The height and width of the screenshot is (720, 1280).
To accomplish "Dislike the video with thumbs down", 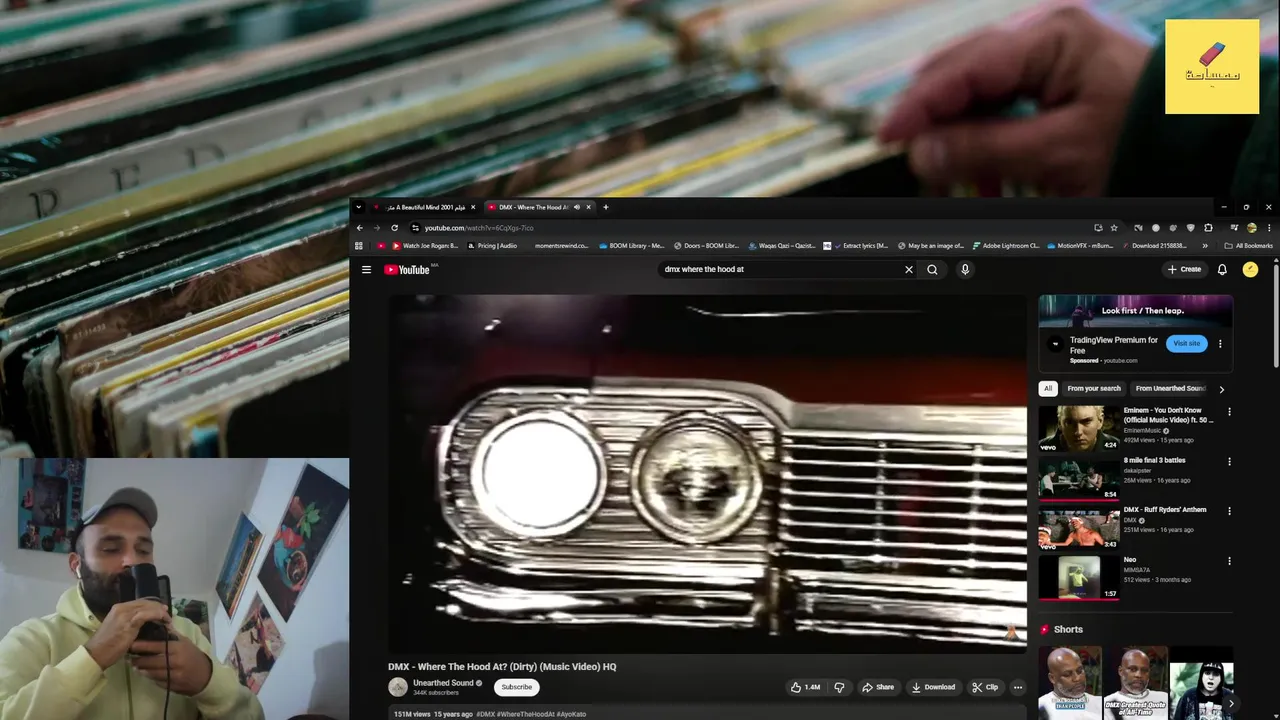I will pos(839,687).
